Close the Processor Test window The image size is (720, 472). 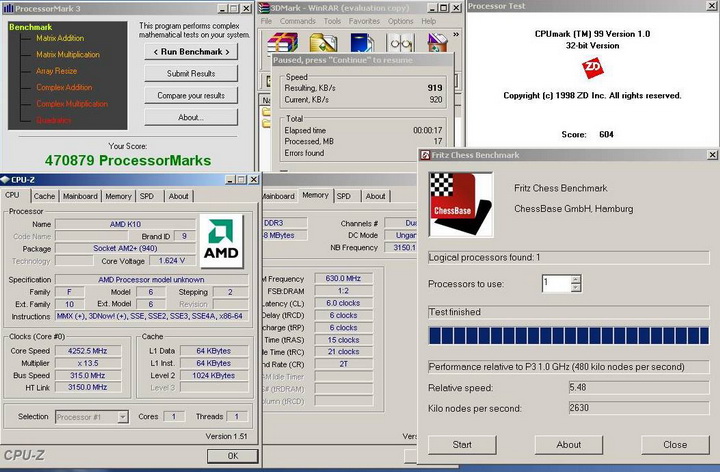point(712,6)
